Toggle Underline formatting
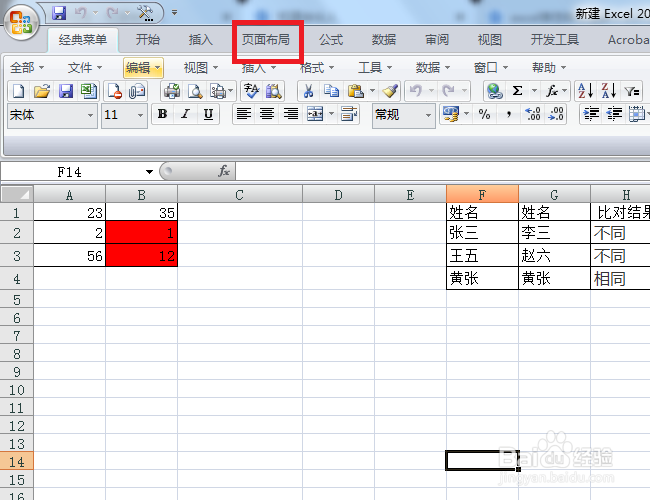The height and width of the screenshot is (500, 650). 208,114
